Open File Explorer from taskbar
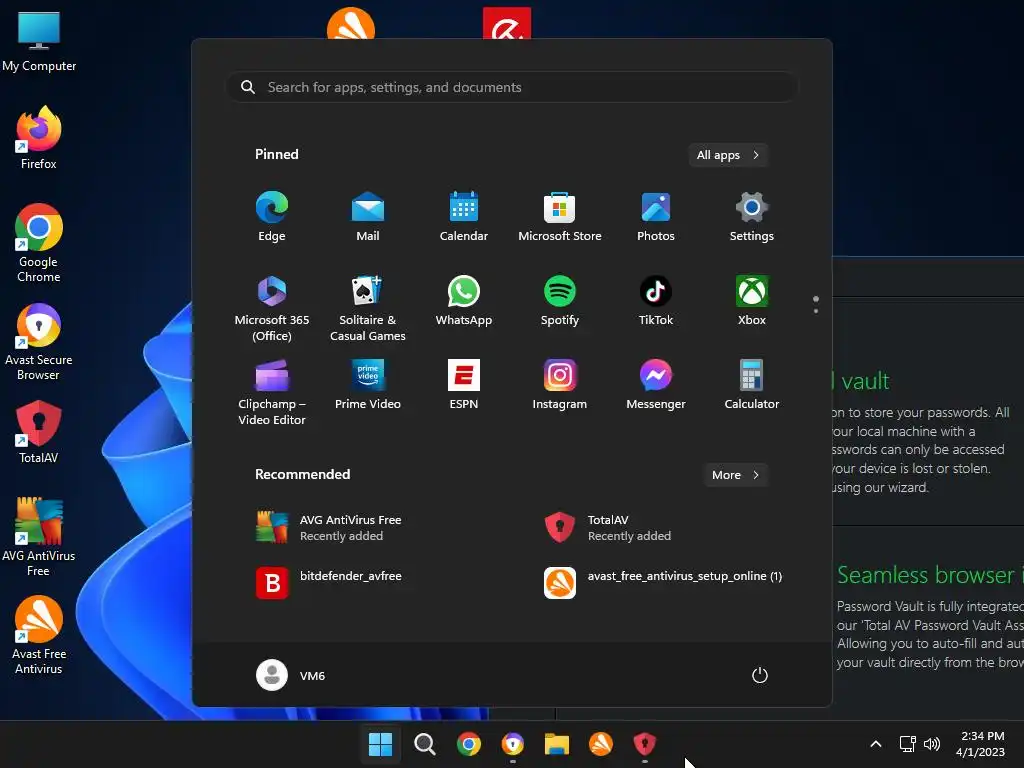 (x=557, y=744)
